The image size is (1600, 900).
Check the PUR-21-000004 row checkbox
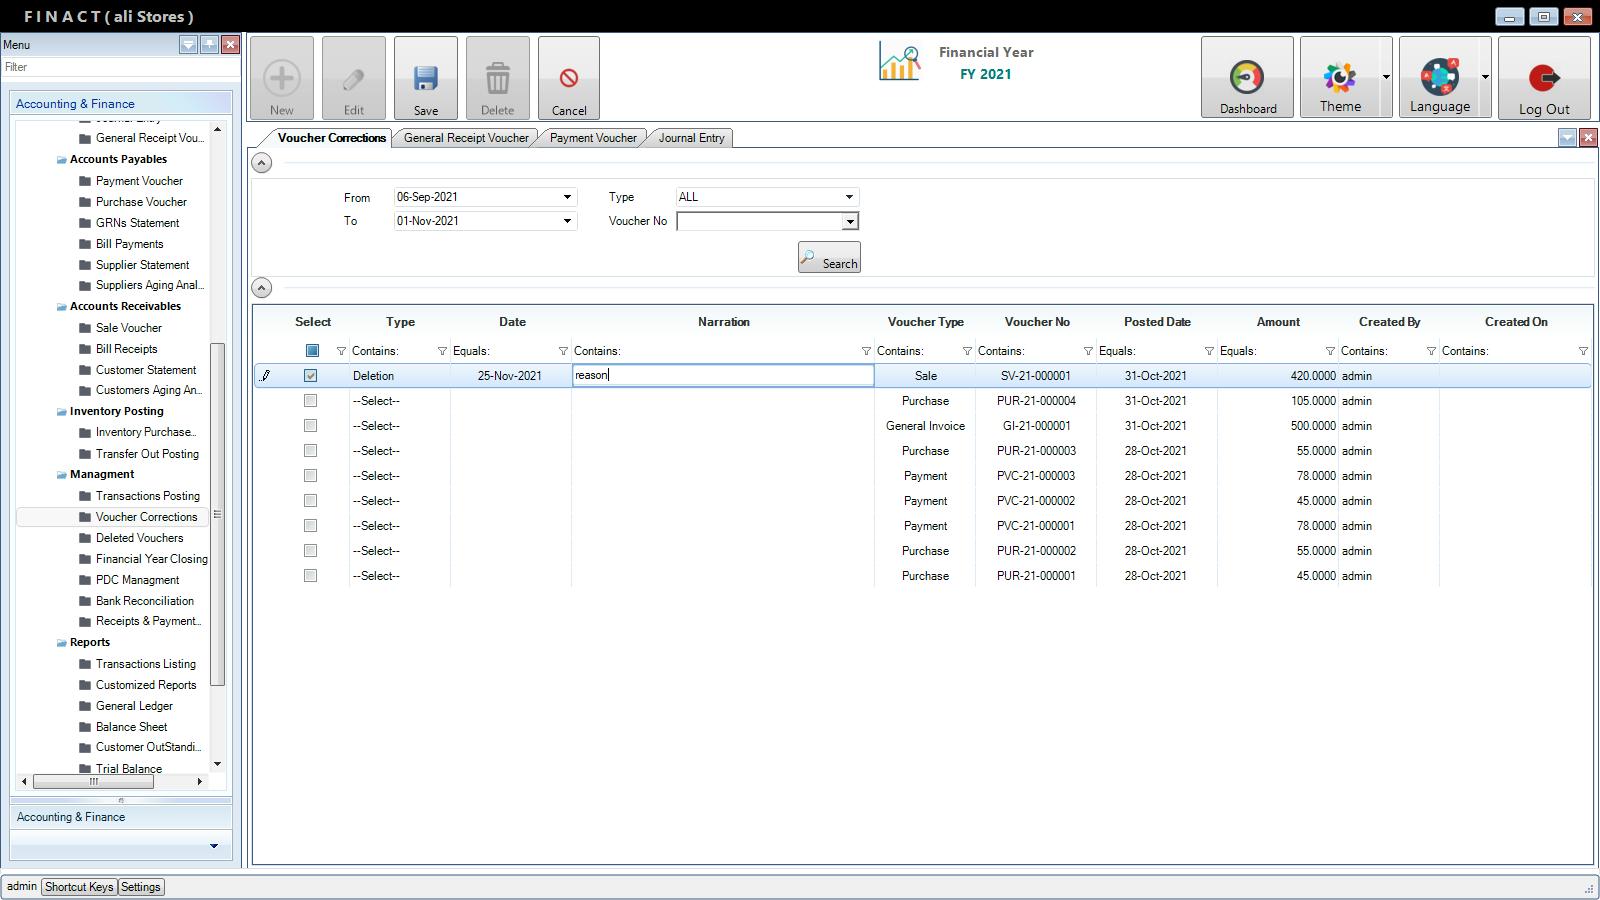311,401
